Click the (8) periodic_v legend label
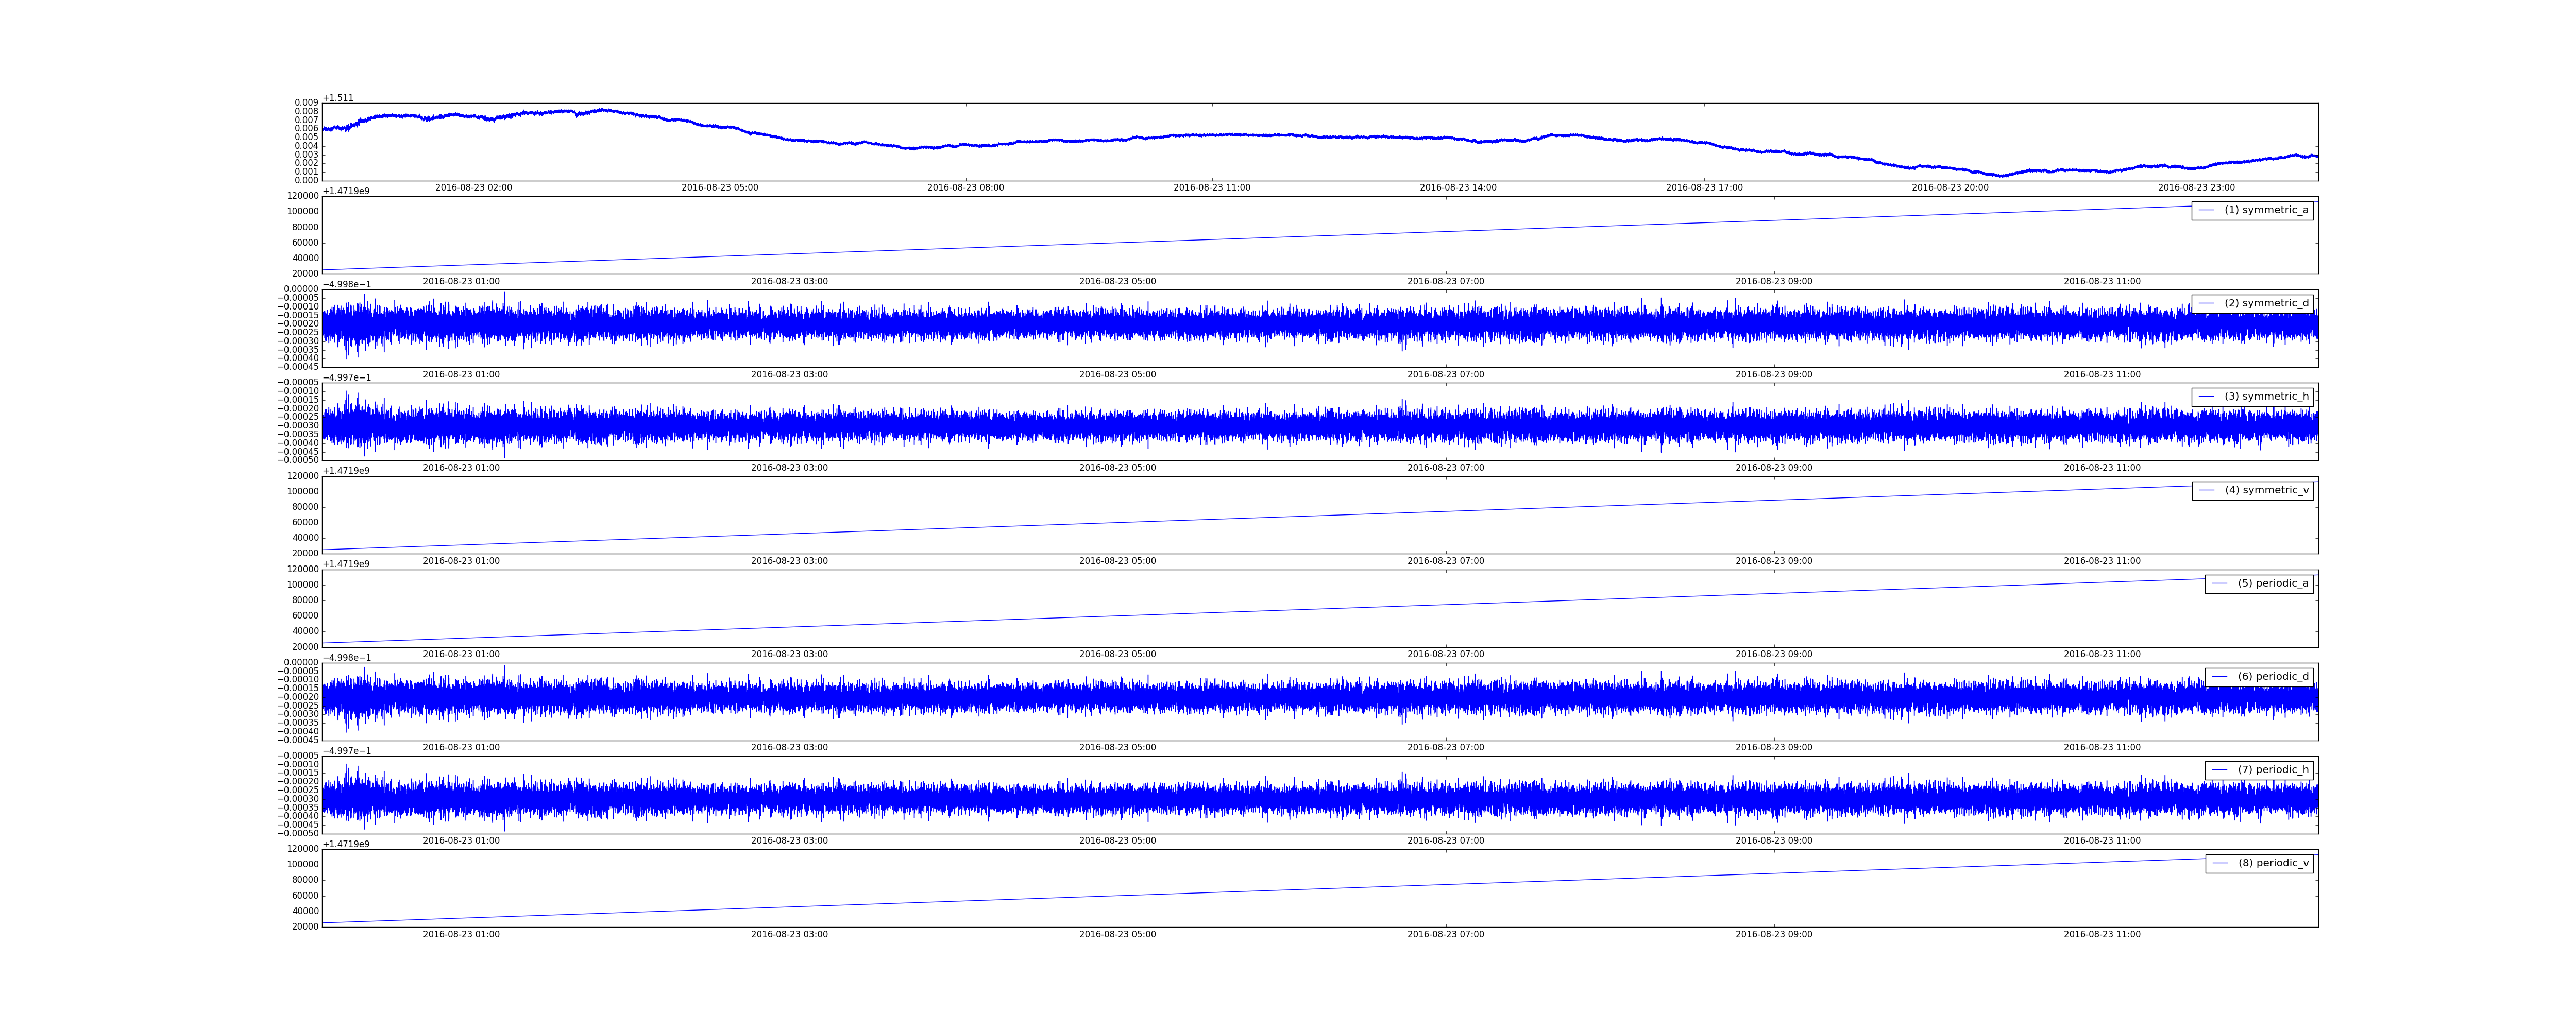 (x=2273, y=863)
